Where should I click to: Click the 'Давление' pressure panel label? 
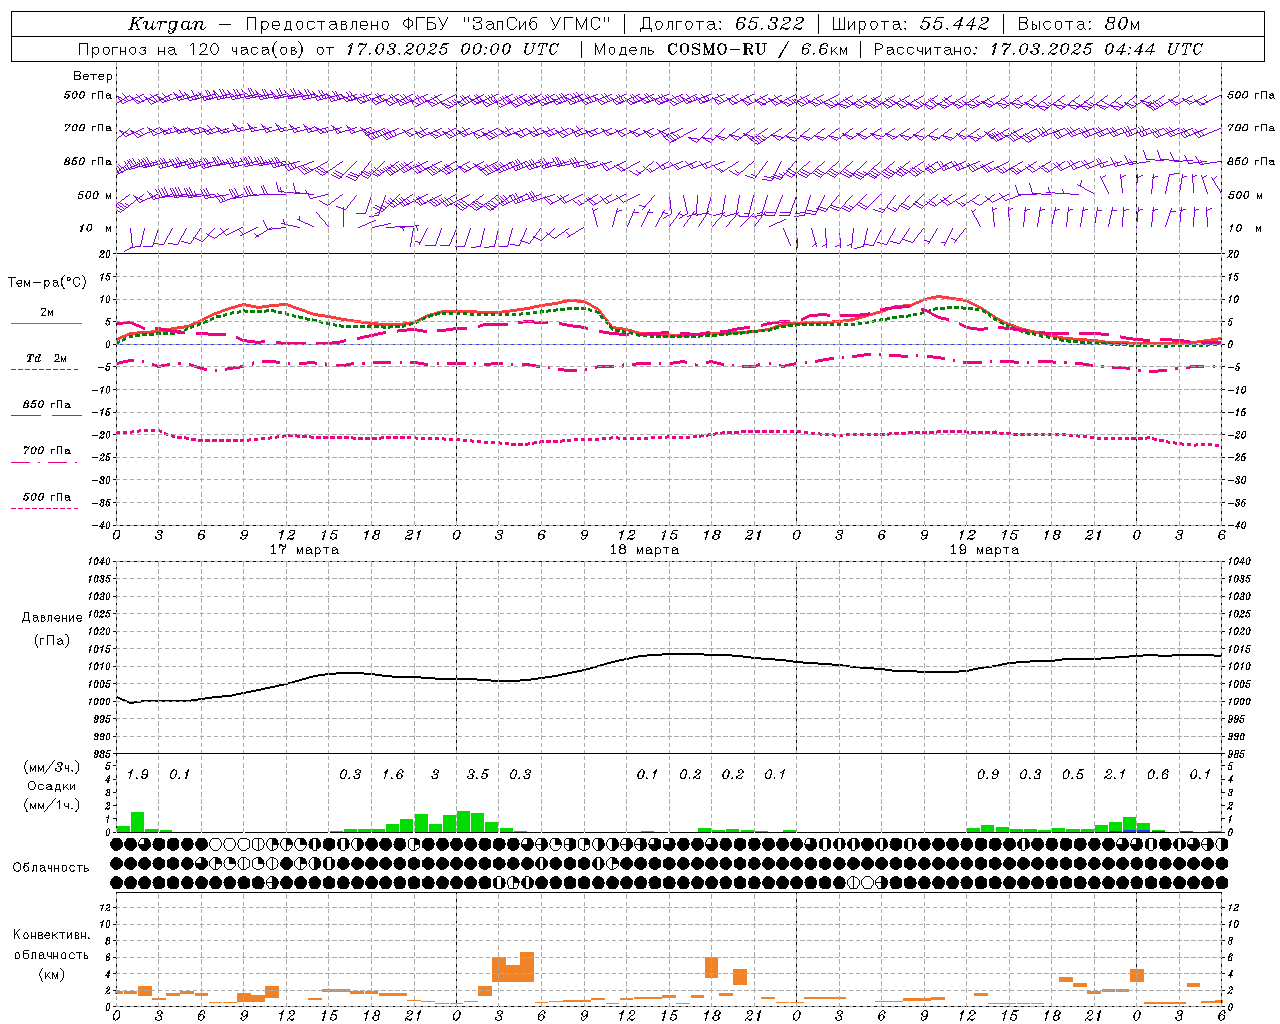pyautogui.click(x=51, y=617)
